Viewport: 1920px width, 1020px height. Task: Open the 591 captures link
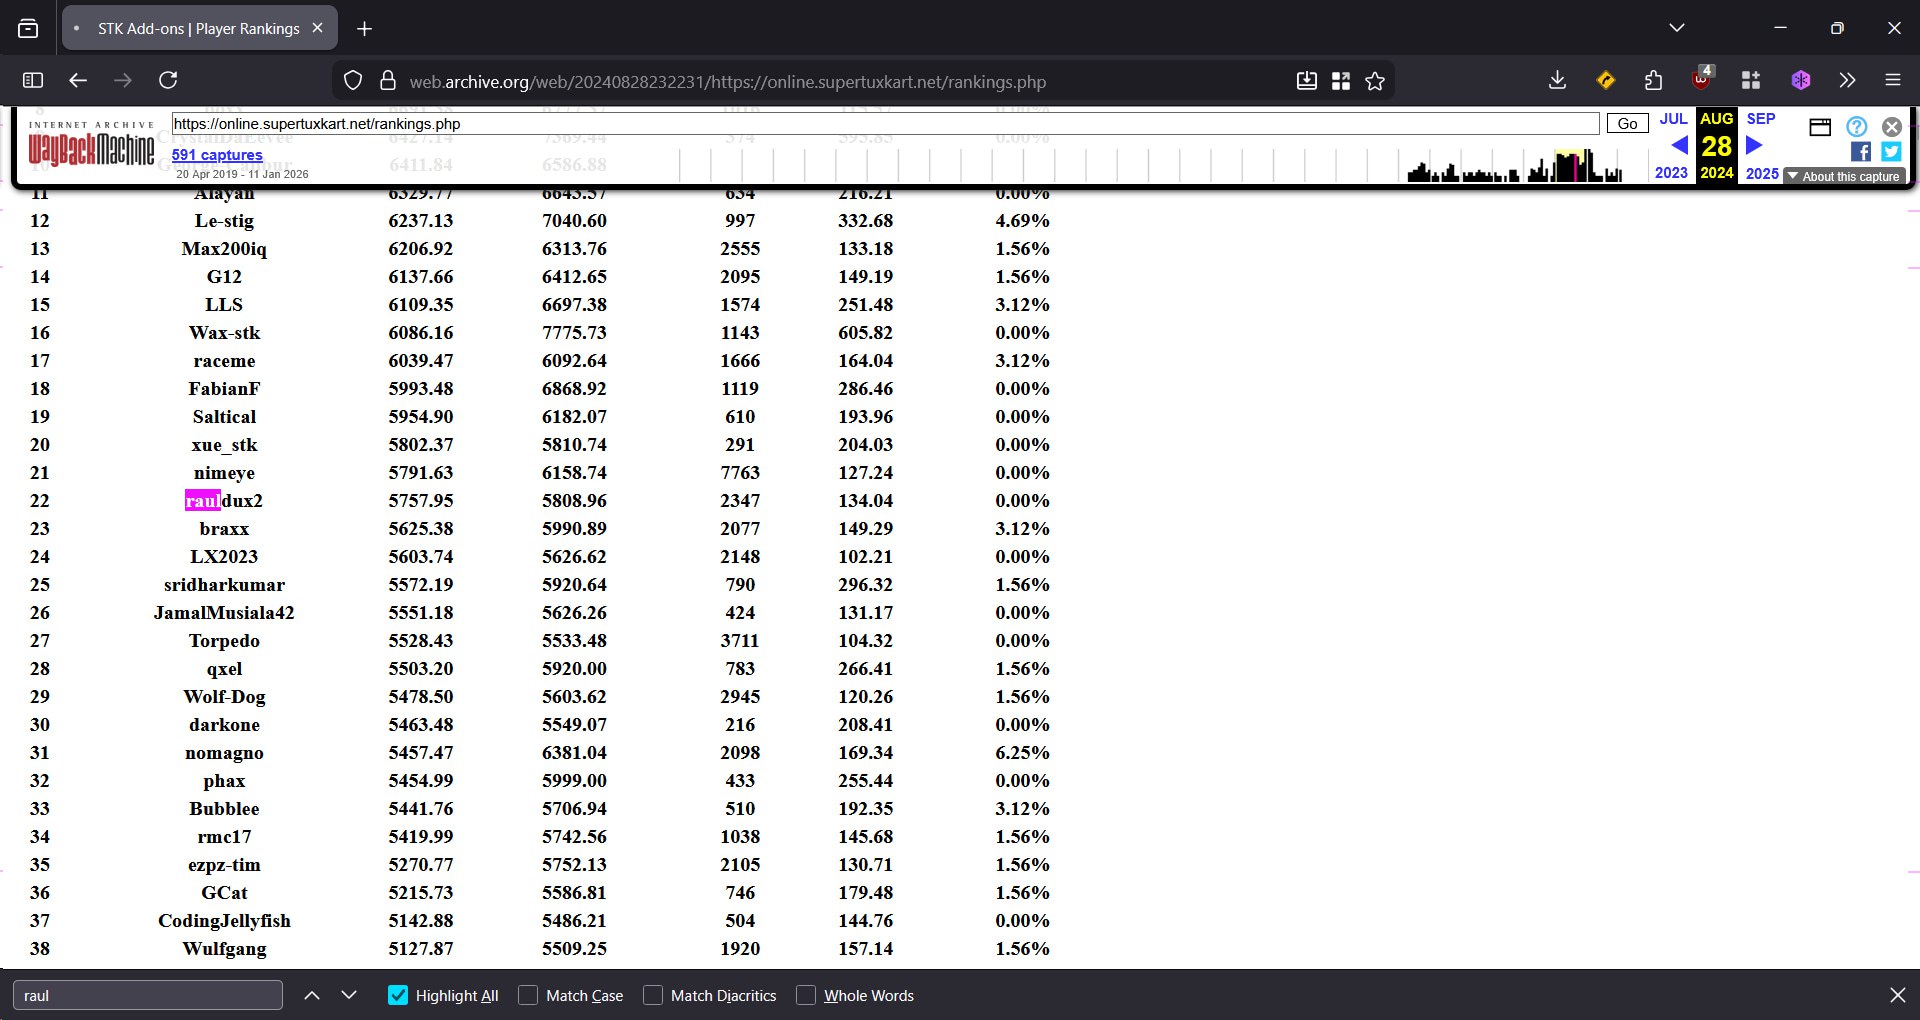(x=217, y=154)
